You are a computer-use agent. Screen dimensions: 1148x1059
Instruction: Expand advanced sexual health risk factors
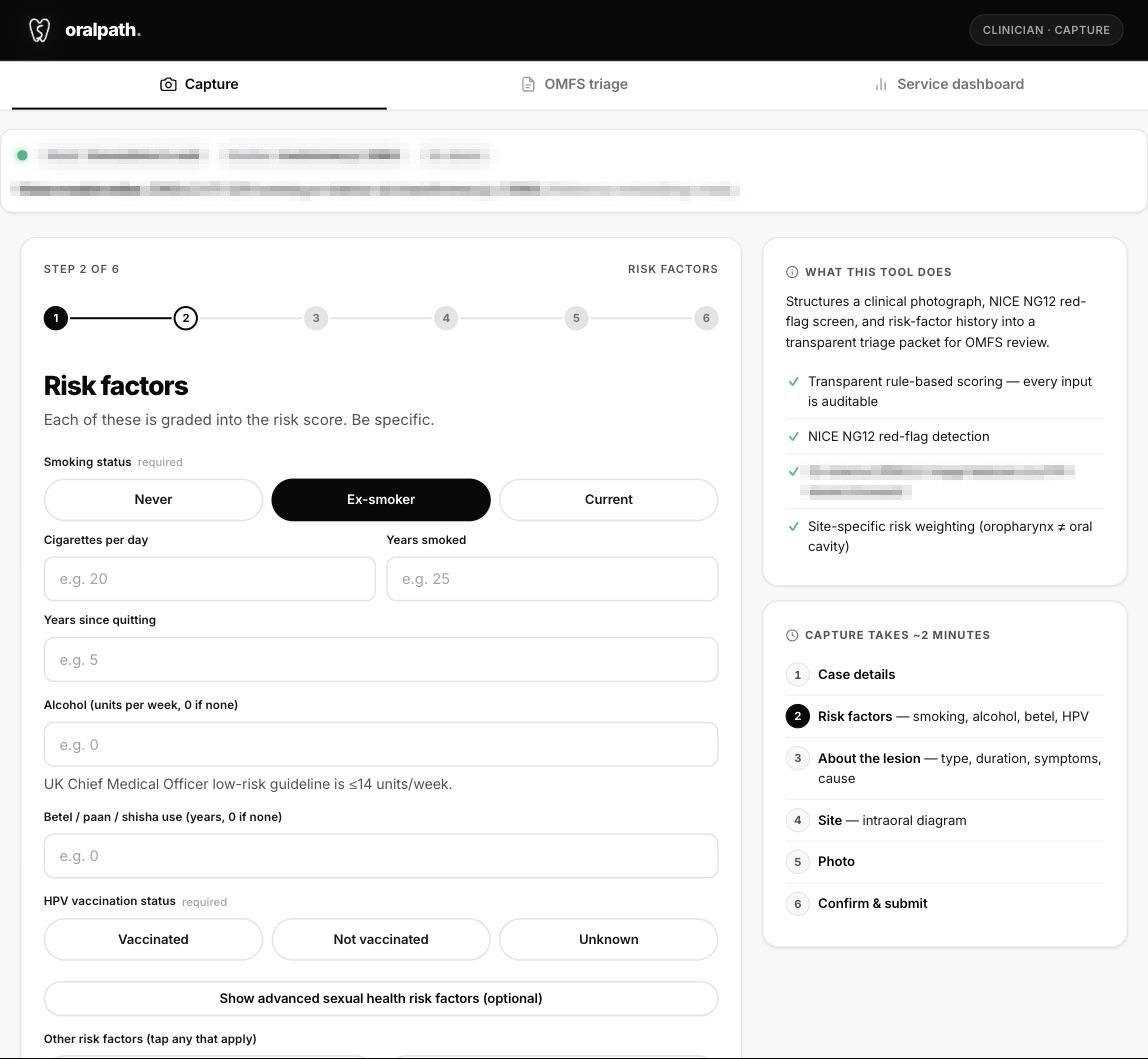tap(381, 999)
